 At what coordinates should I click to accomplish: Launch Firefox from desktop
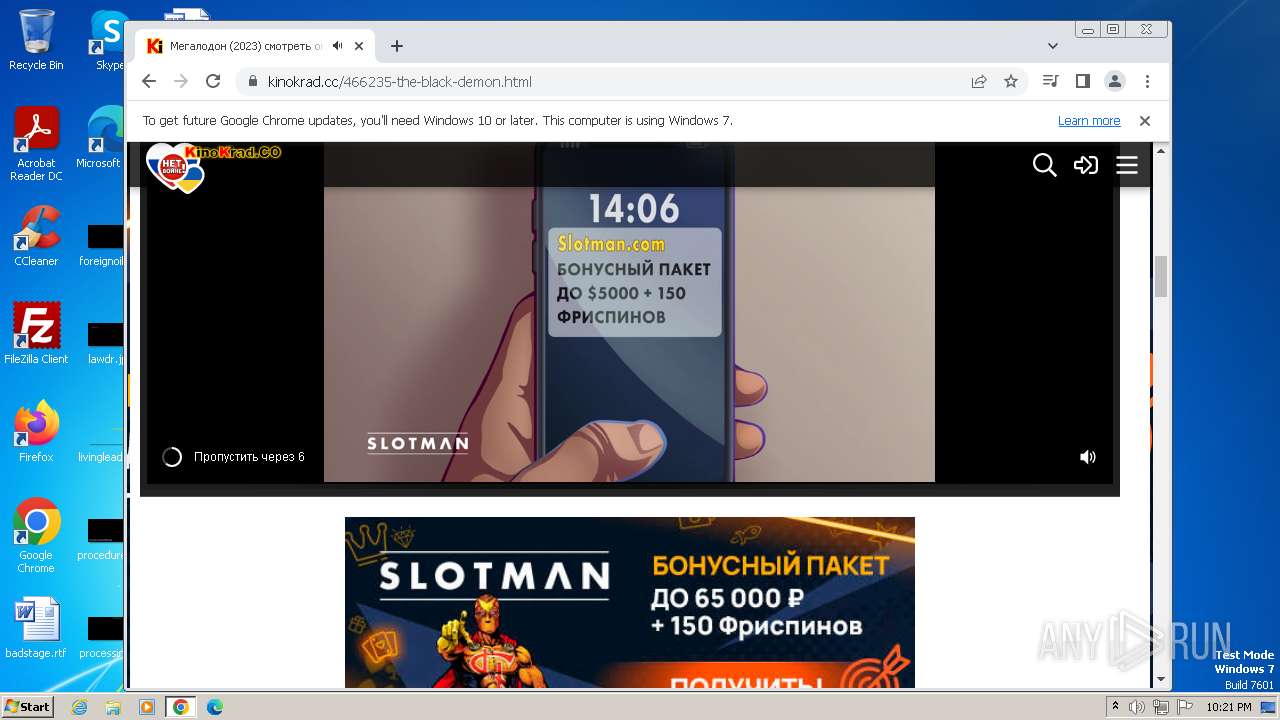click(x=36, y=431)
